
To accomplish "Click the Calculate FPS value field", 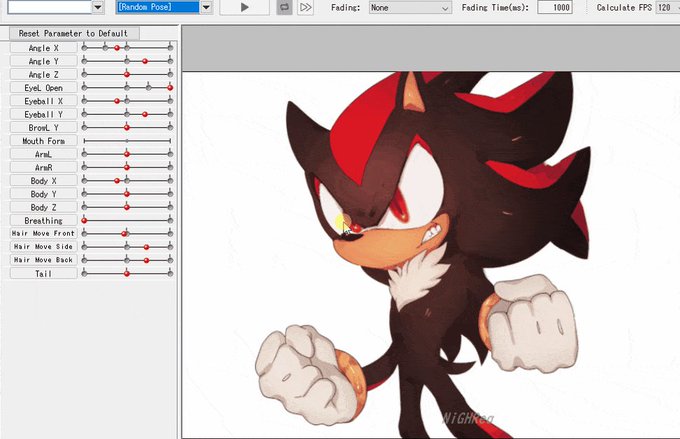I will pyautogui.click(x=667, y=7).
